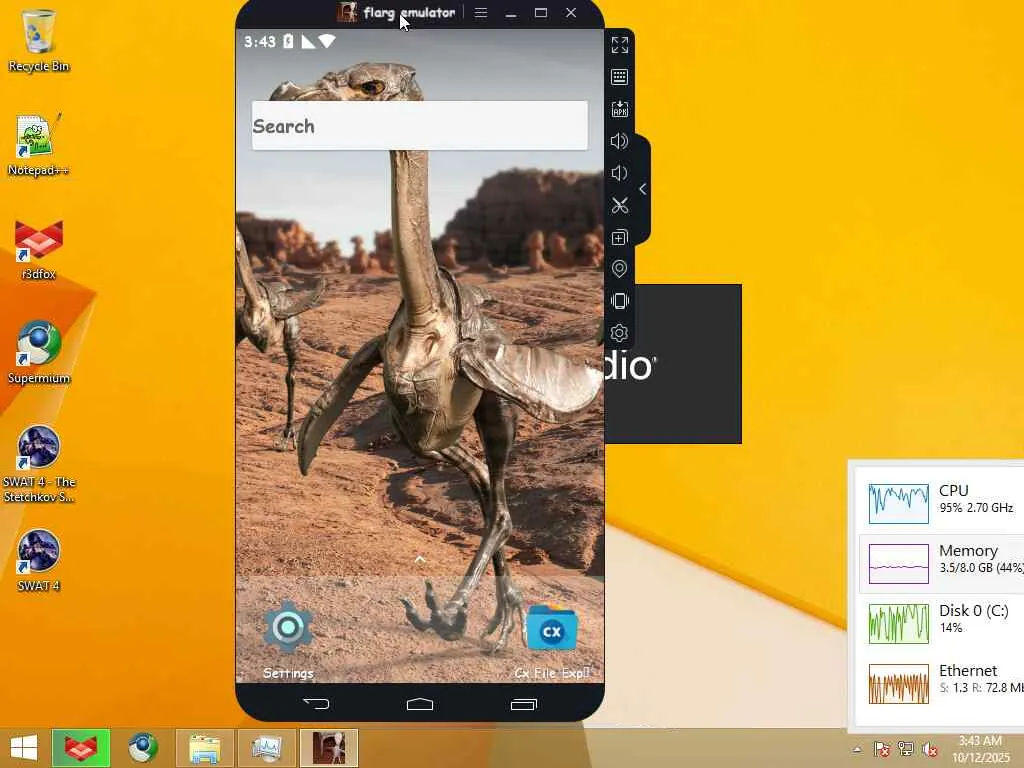Open emulator settings gear in sidebar

pos(619,333)
